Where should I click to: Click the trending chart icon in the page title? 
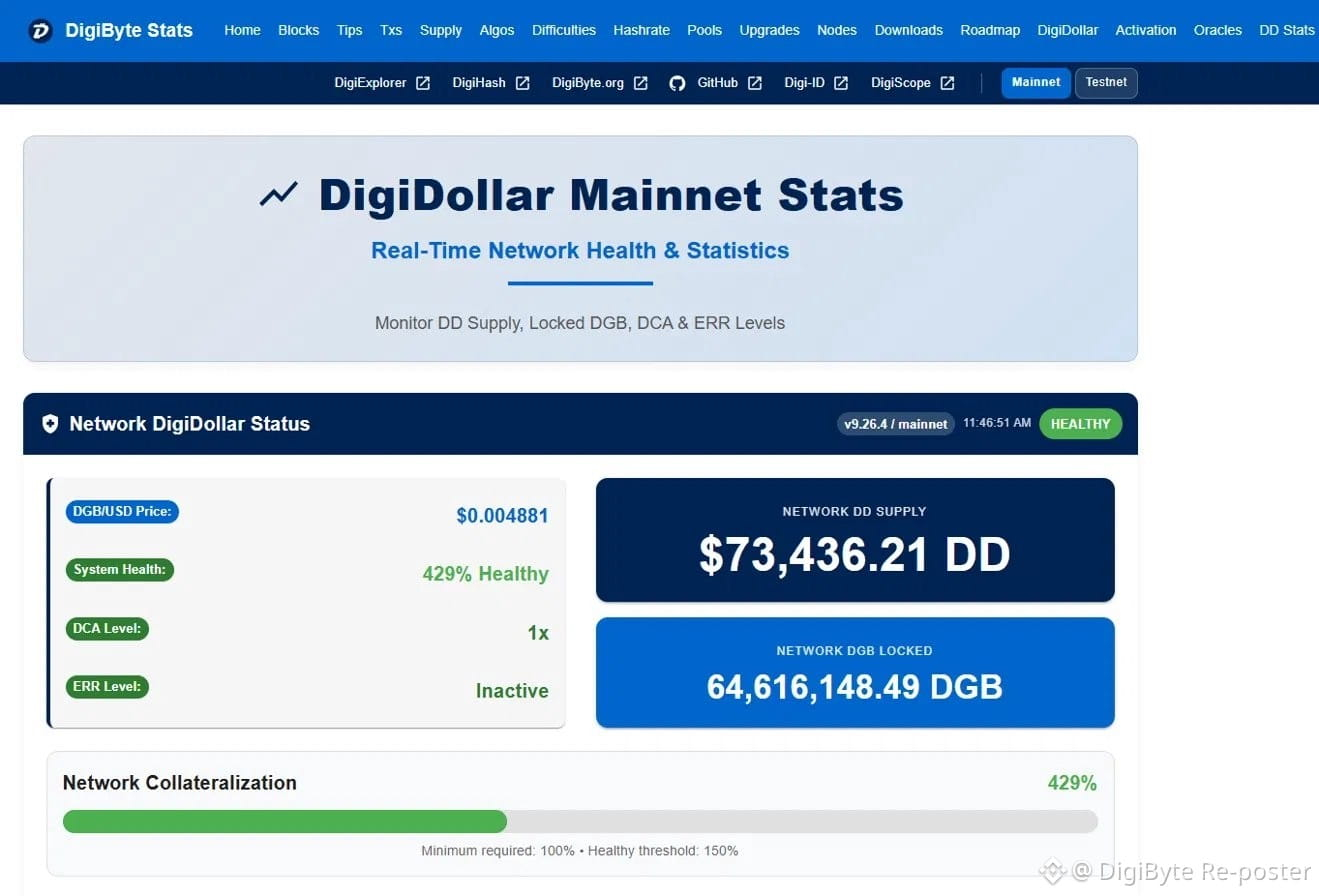[279, 194]
